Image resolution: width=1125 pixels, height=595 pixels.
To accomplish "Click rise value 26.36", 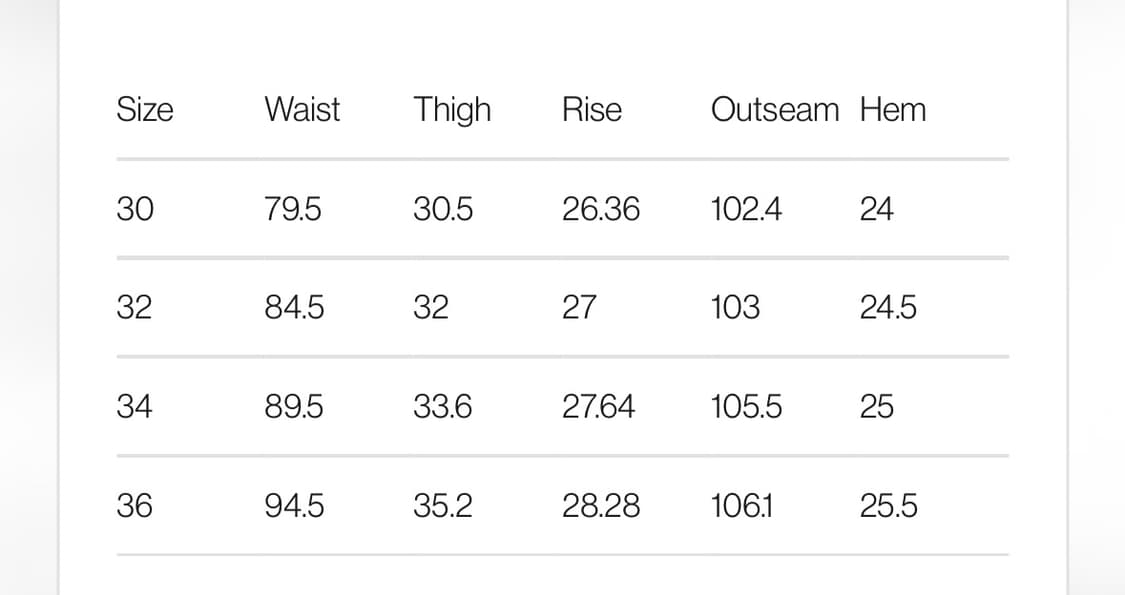I will click(x=601, y=210).
